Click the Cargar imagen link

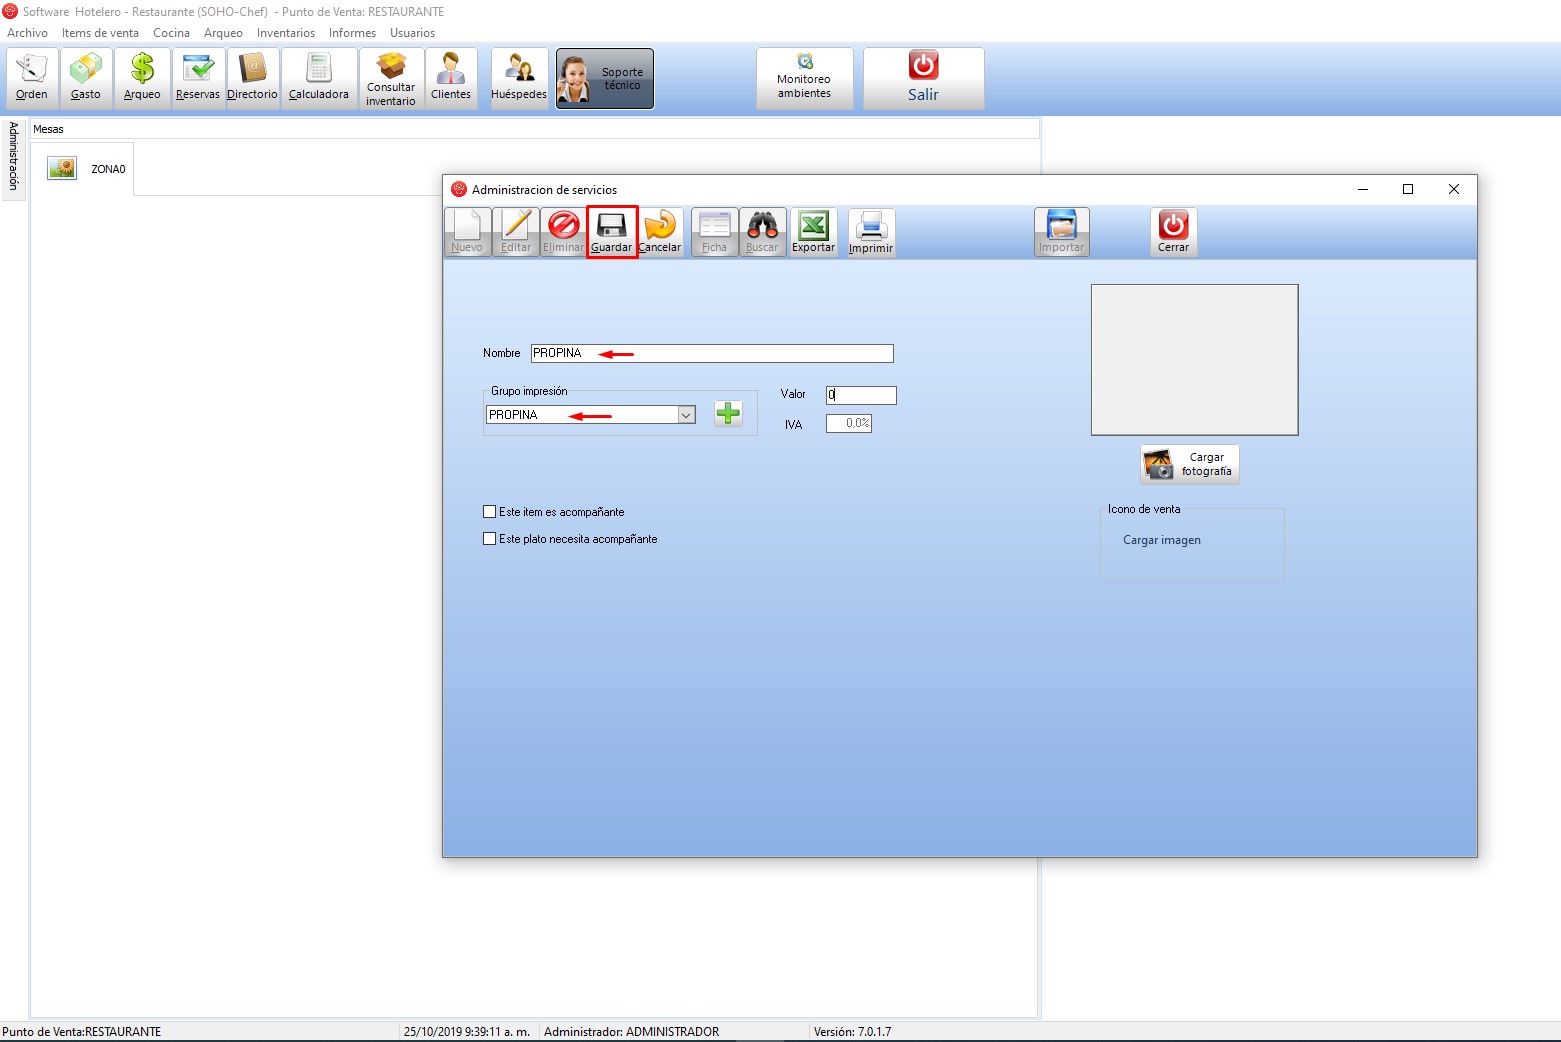(1161, 540)
